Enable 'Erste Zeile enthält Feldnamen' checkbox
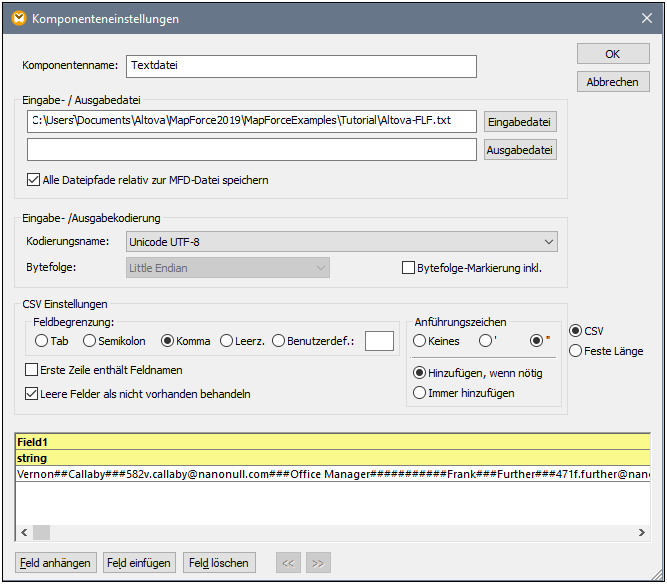Image resolution: width=667 pixels, height=584 pixels. (x=31, y=370)
